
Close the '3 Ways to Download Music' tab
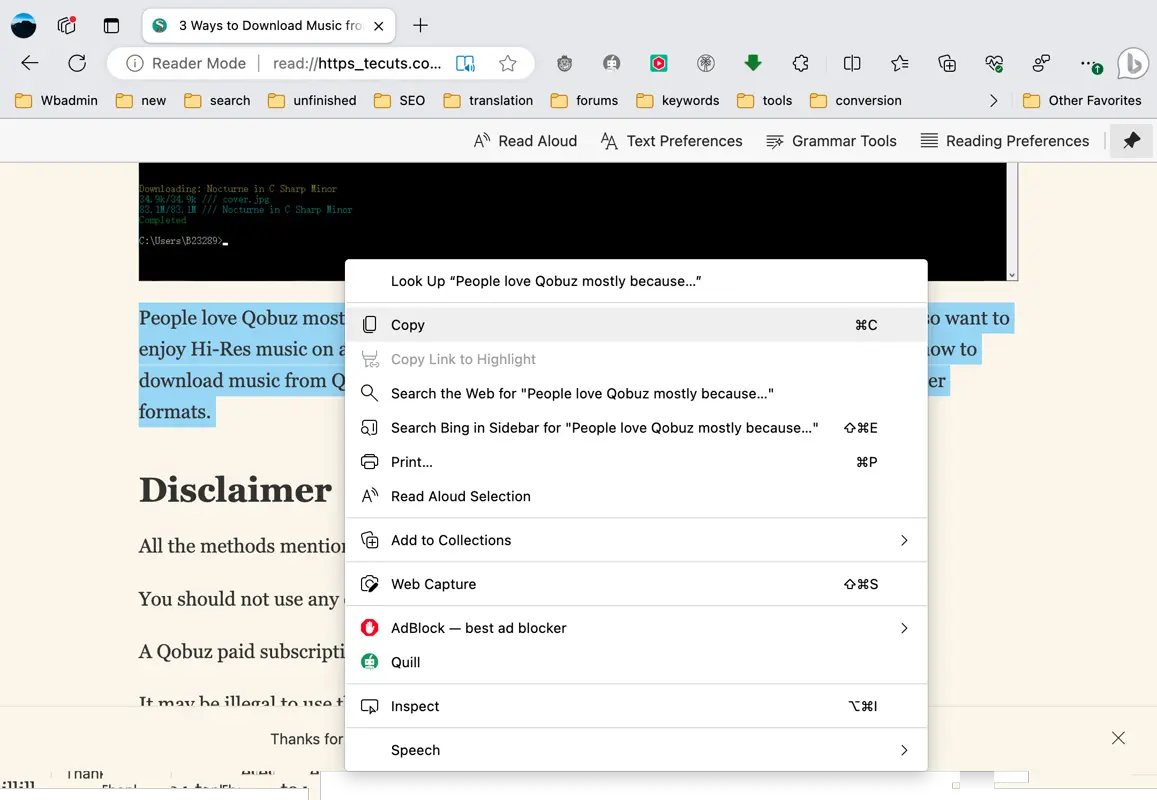point(379,26)
